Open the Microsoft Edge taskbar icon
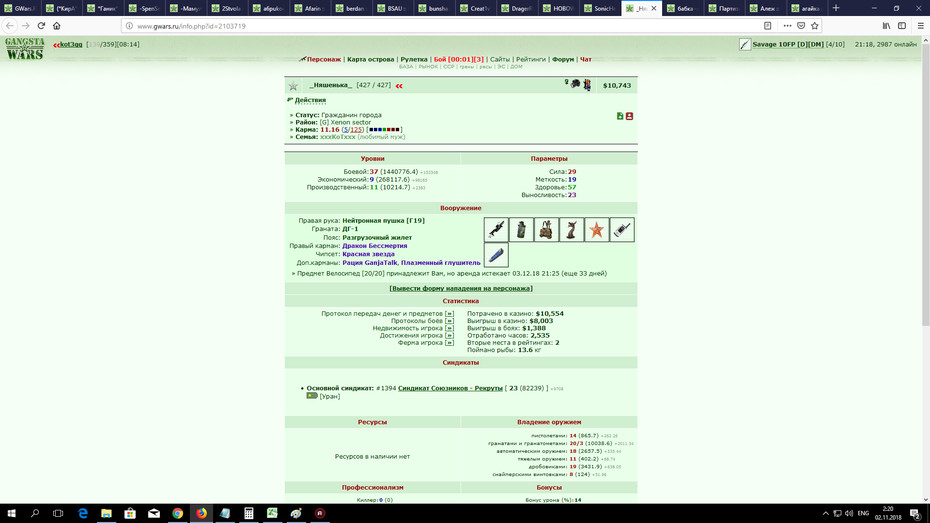Screen dimensions: 930x523 tap(82, 513)
